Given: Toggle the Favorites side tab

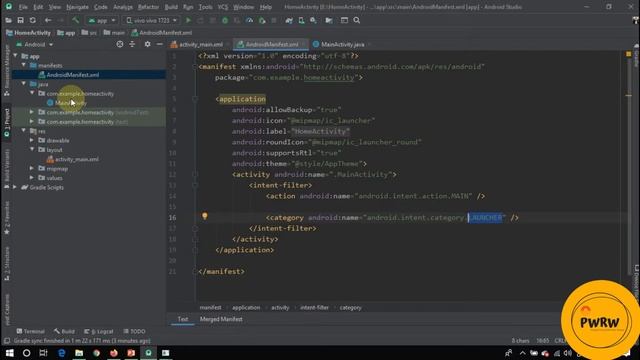Looking at the screenshot, I should [7, 217].
